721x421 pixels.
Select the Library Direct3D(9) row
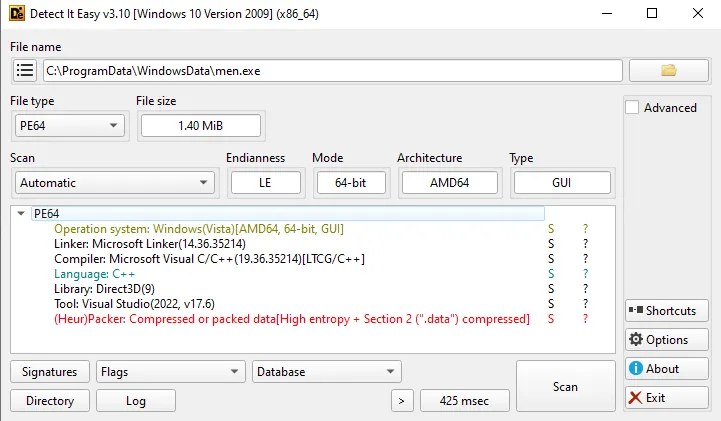[104, 289]
